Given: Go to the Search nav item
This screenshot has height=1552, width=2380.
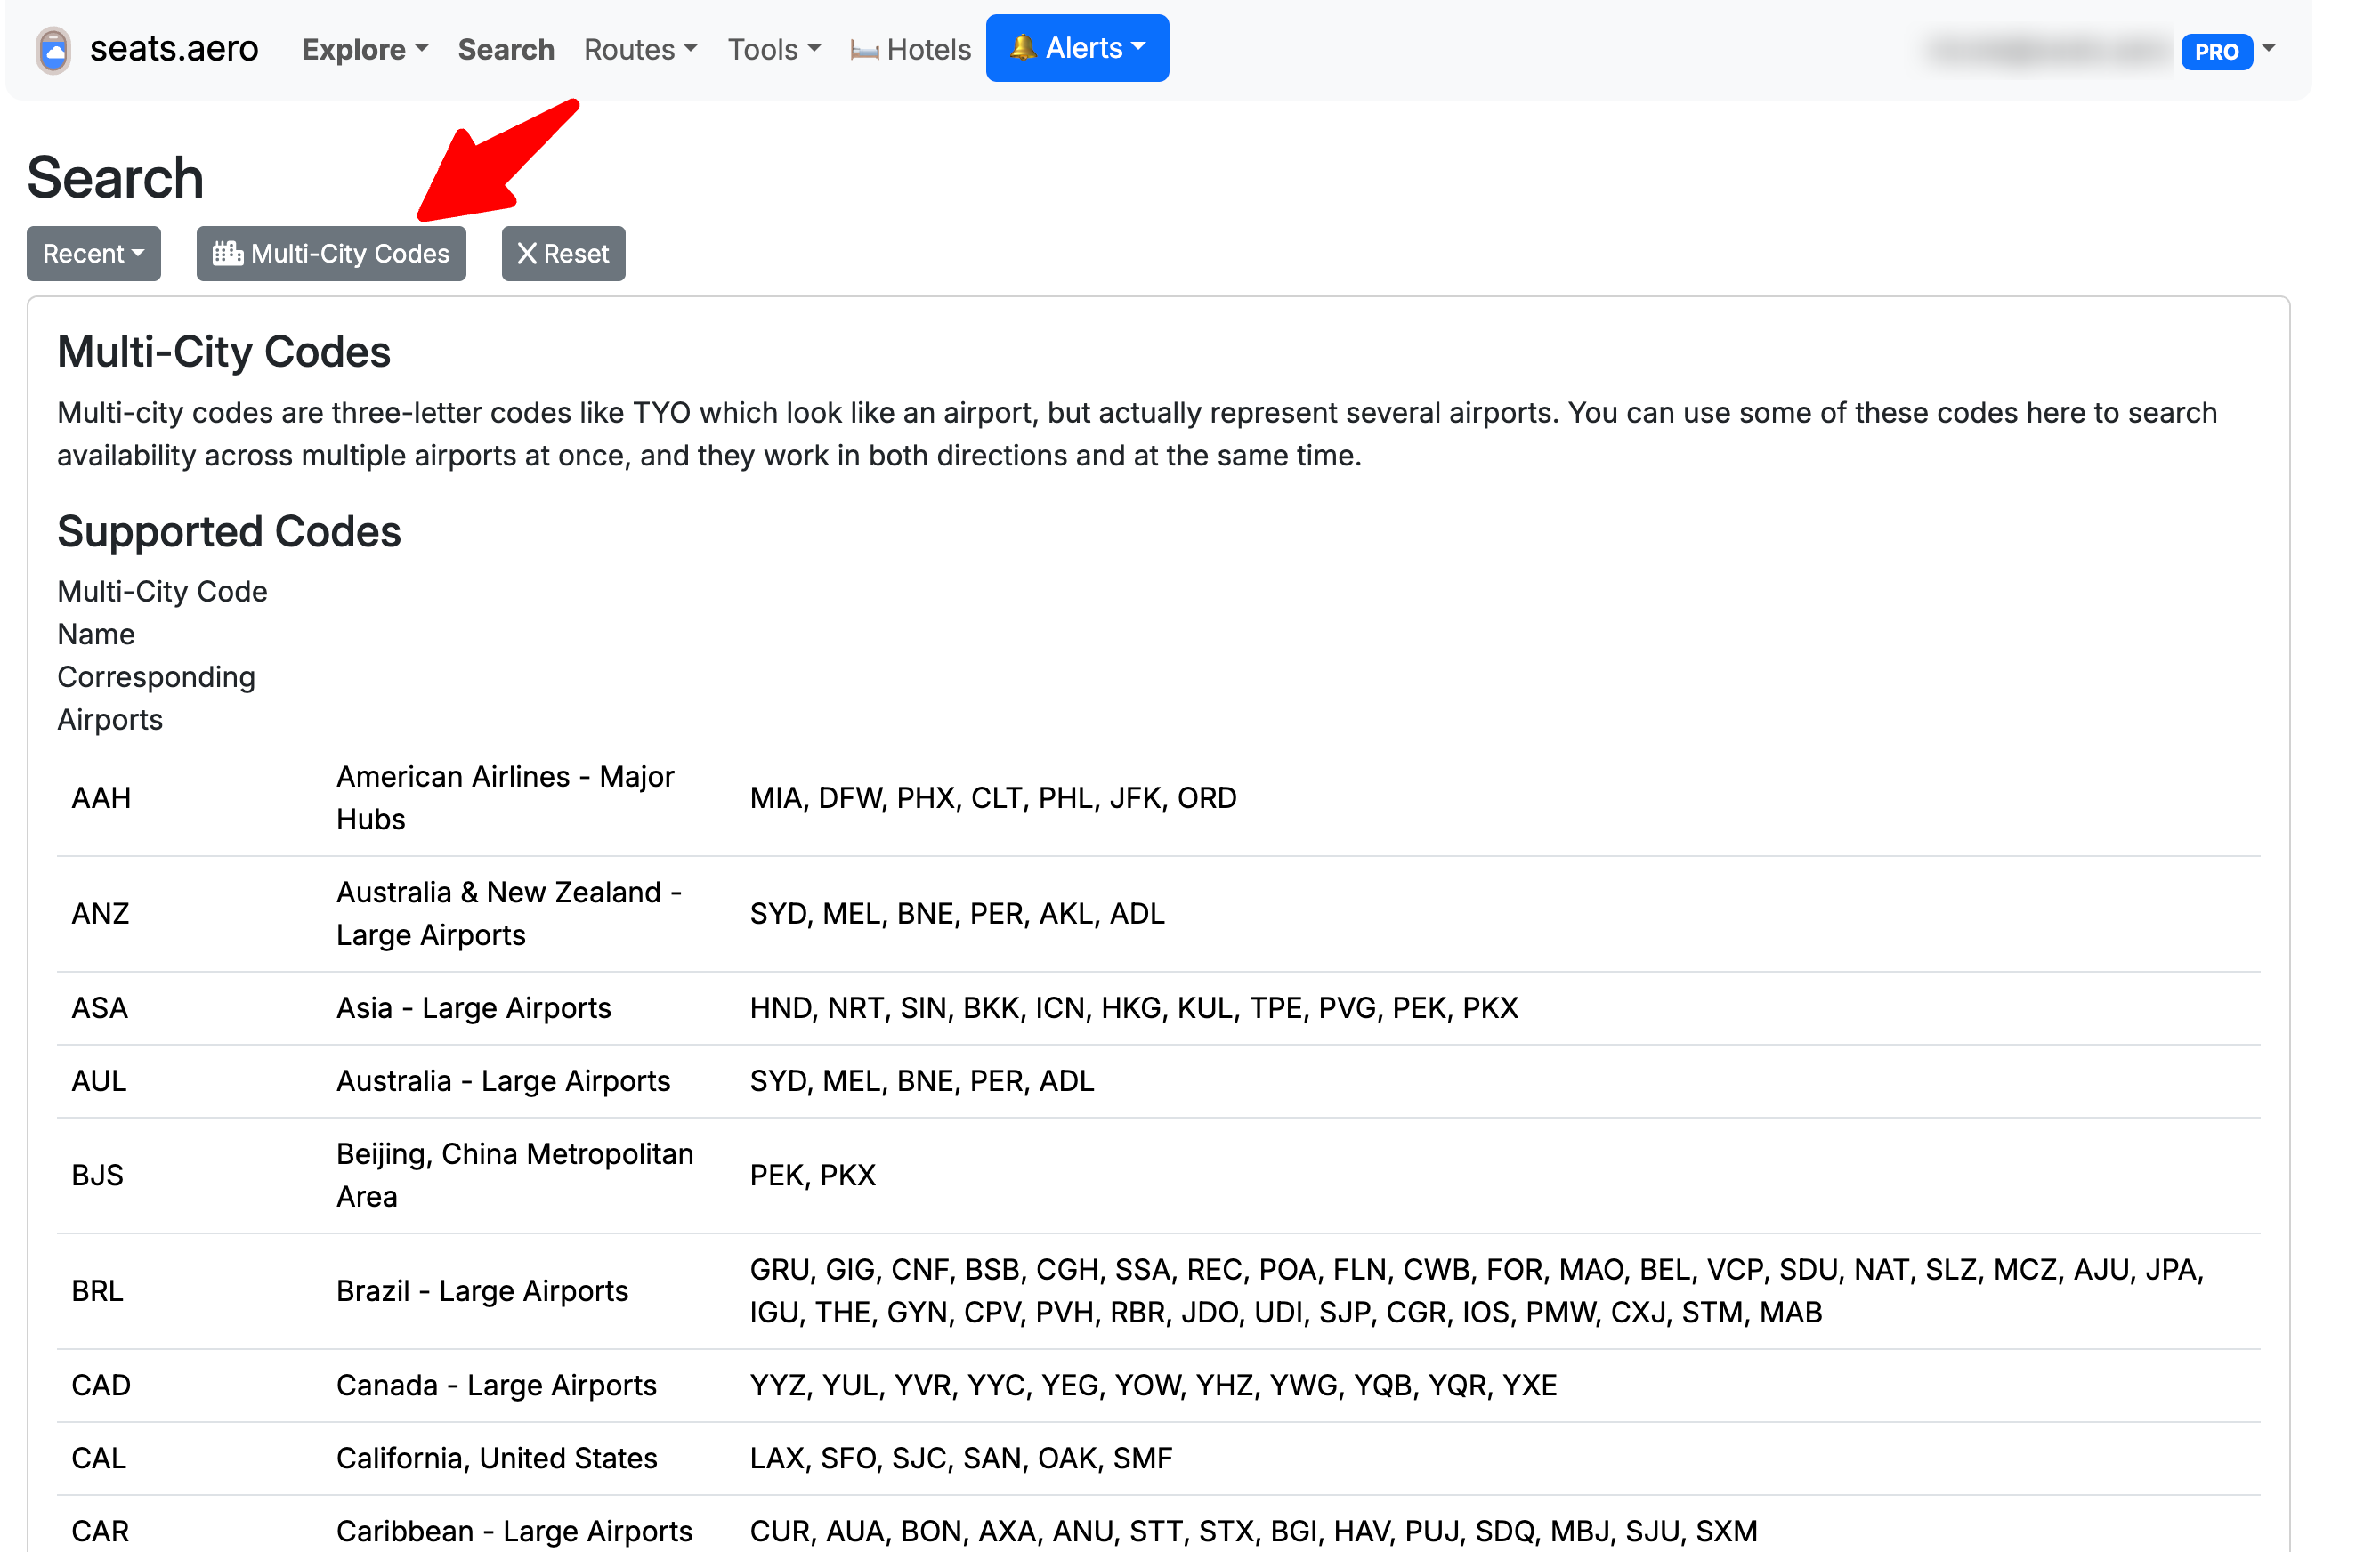Looking at the screenshot, I should 506,49.
